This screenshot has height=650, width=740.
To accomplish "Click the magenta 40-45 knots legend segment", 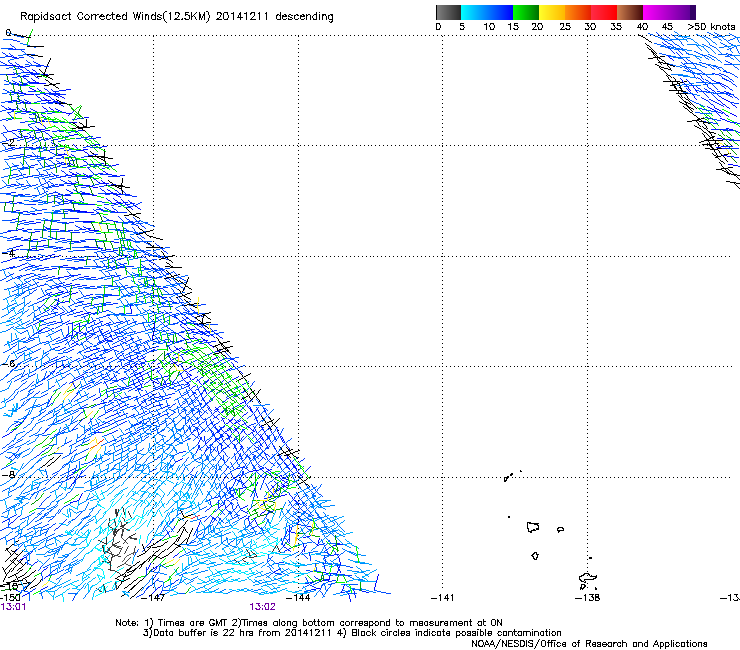I will coord(656,12).
